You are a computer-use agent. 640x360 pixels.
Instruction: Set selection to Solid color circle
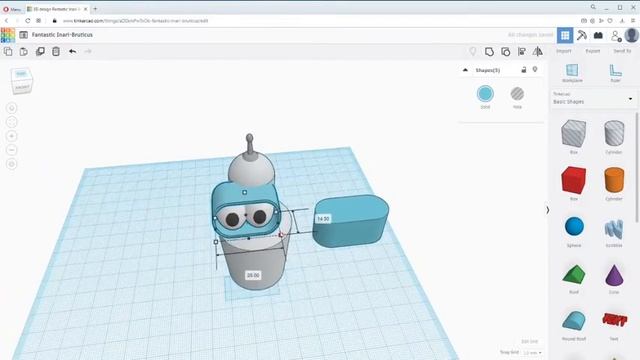[x=485, y=94]
